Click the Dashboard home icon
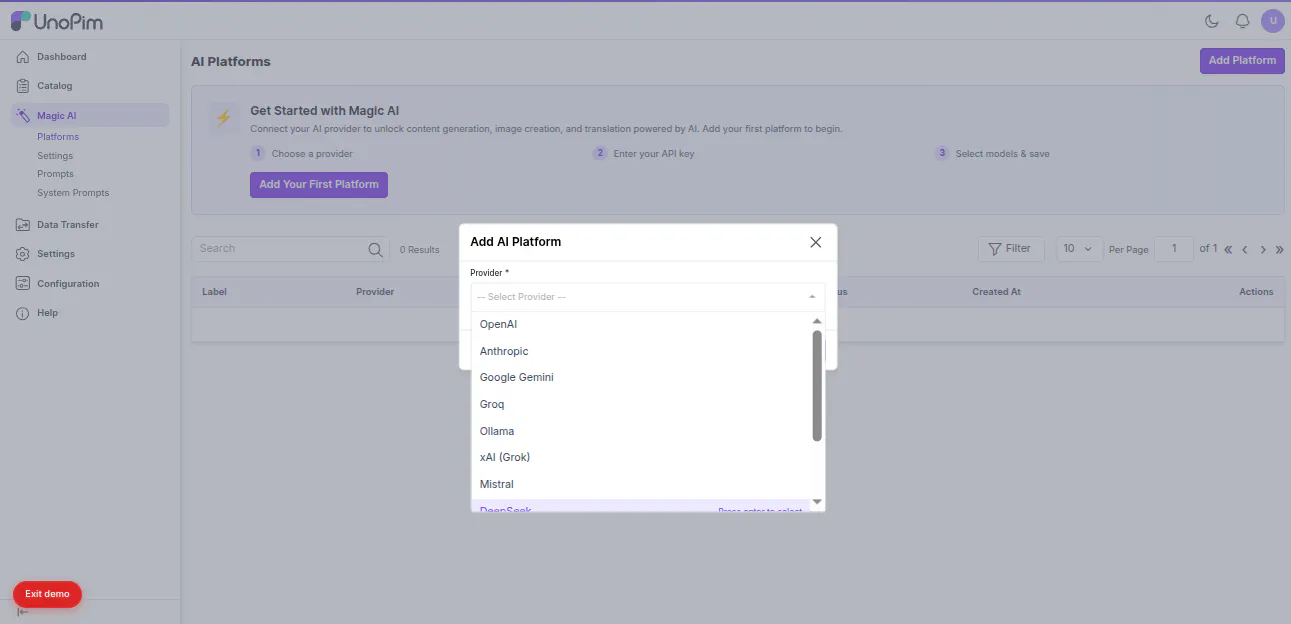Screen dimensions: 1291x624 tap(23, 57)
